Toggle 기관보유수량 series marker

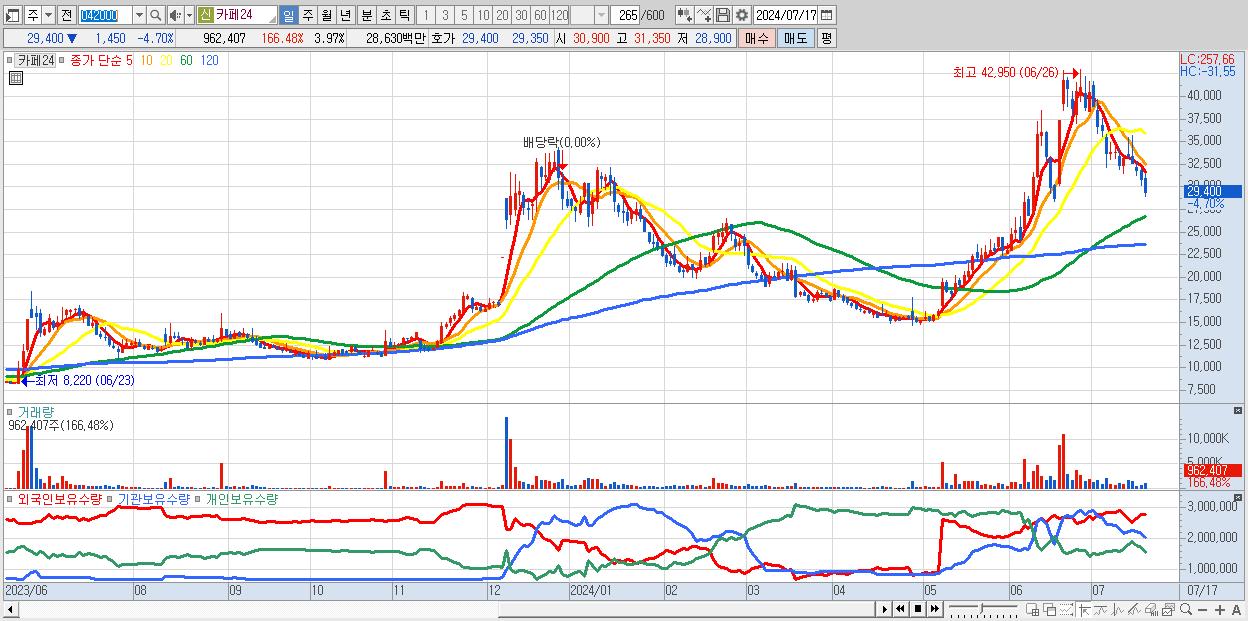point(110,498)
